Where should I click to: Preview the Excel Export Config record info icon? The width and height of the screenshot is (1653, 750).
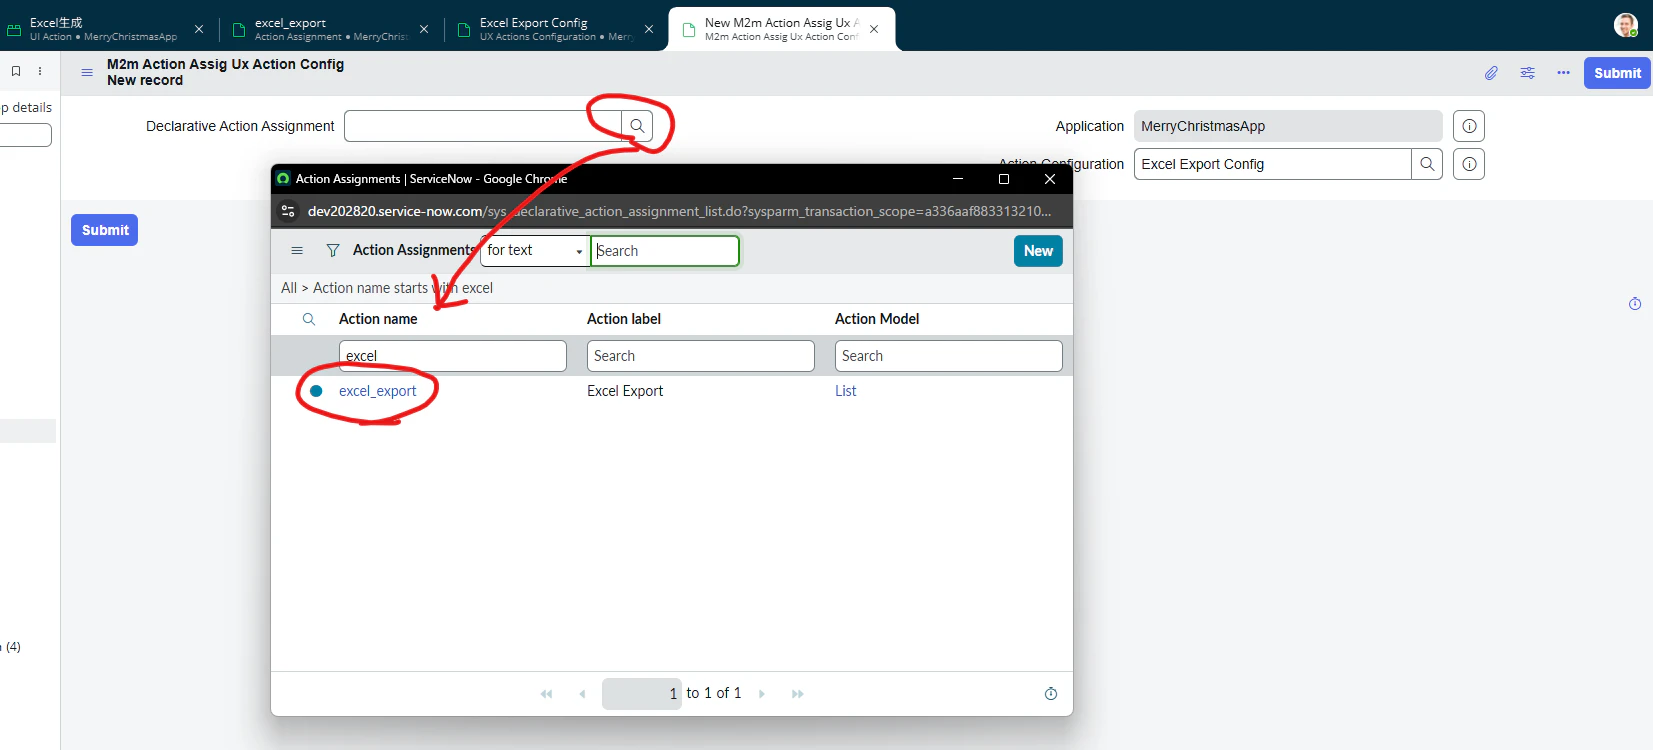pos(1469,164)
